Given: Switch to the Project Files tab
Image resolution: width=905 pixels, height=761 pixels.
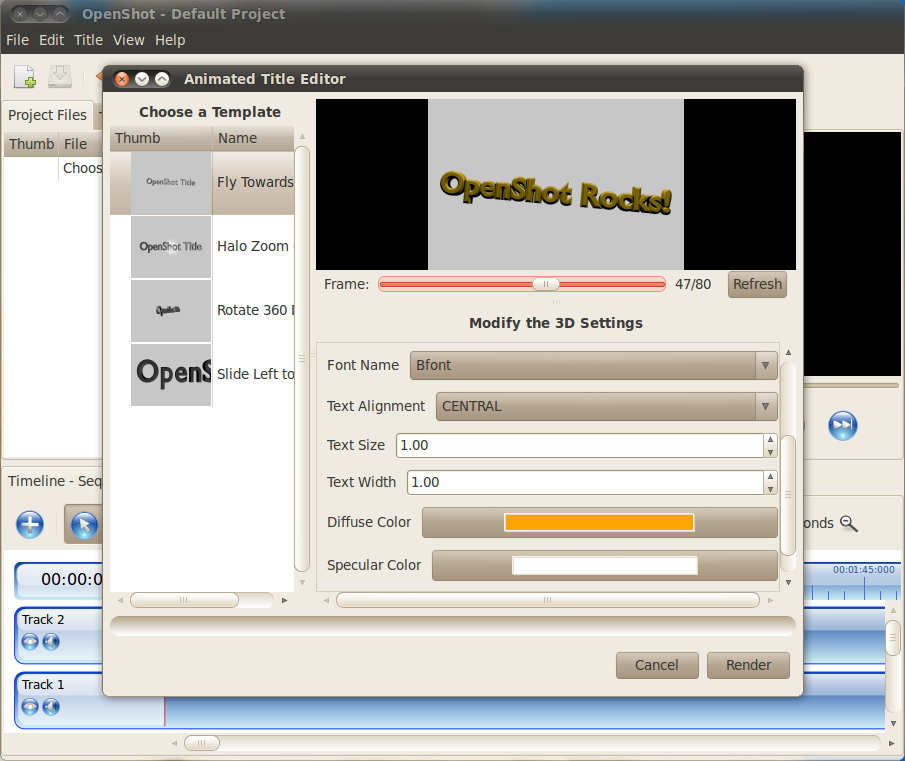Looking at the screenshot, I should click(47, 115).
